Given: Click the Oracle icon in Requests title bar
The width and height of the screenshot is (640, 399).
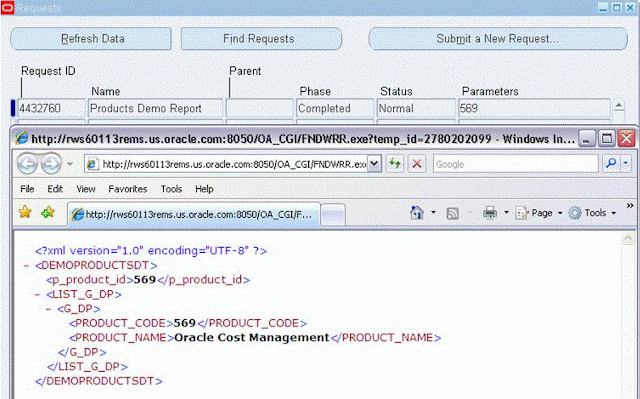Looking at the screenshot, I should 7,7.
